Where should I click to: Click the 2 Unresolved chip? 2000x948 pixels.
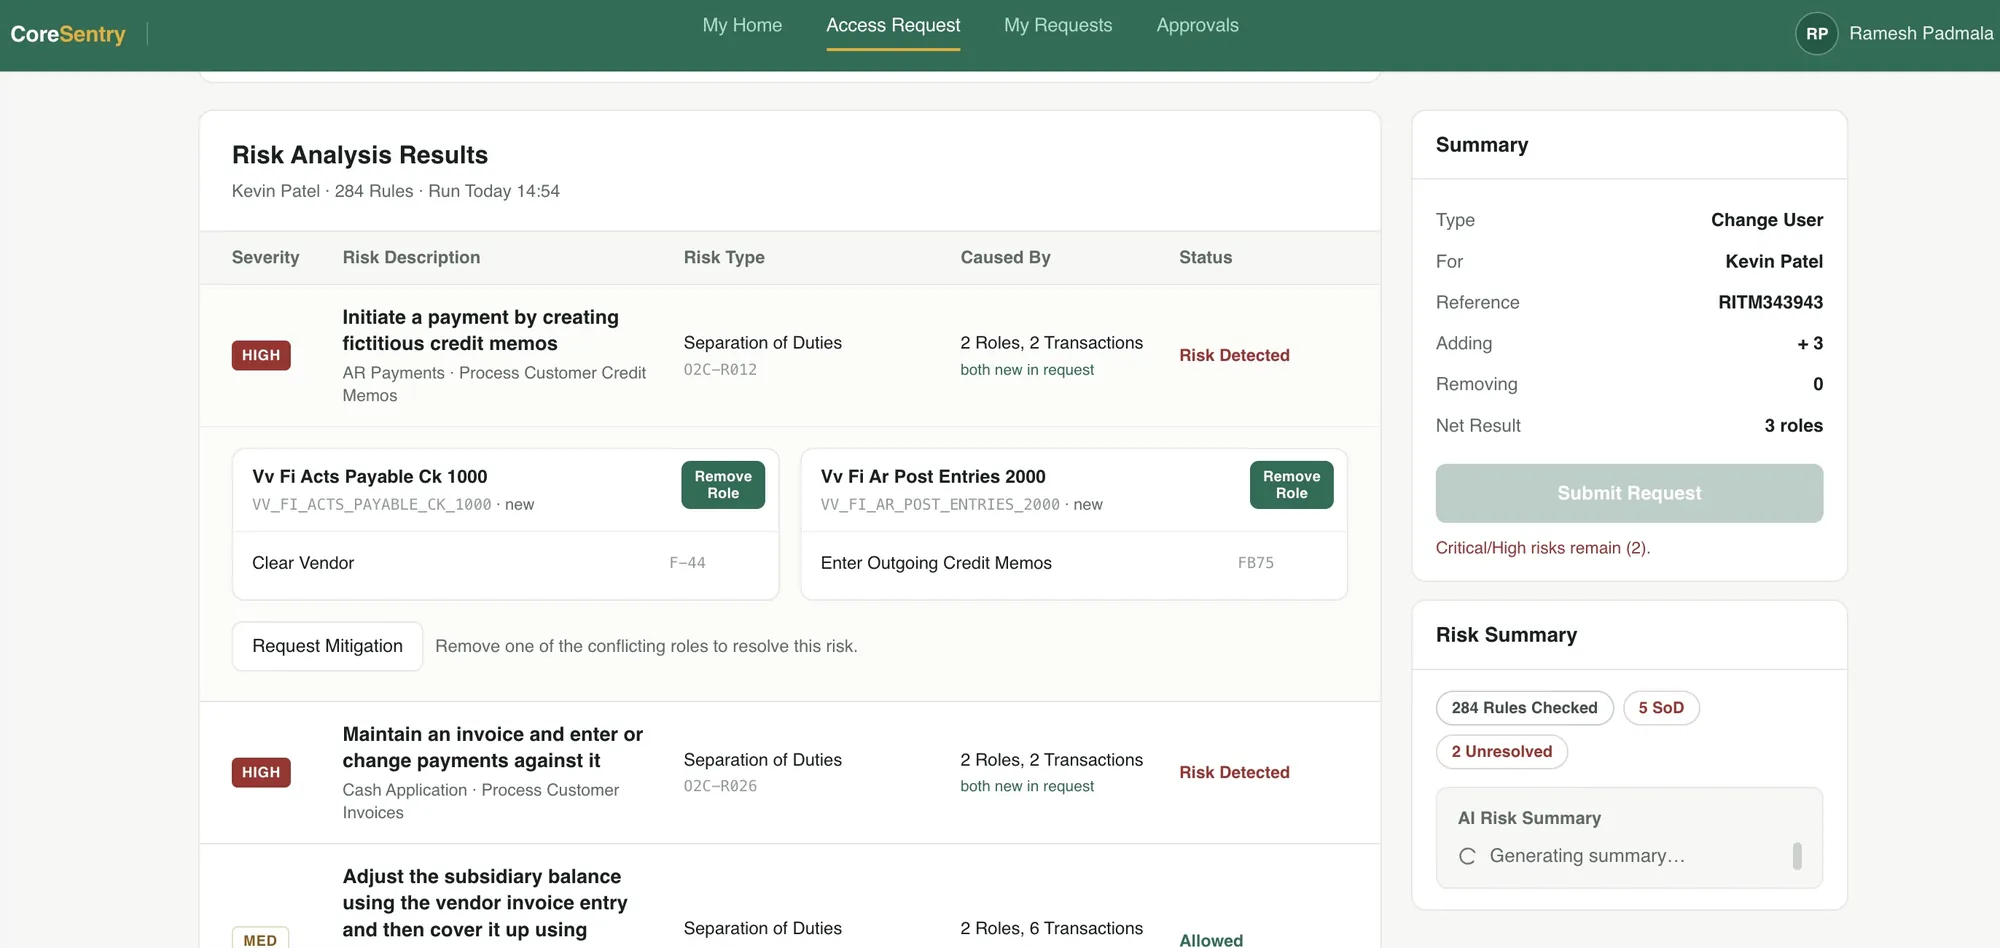coord(1501,752)
